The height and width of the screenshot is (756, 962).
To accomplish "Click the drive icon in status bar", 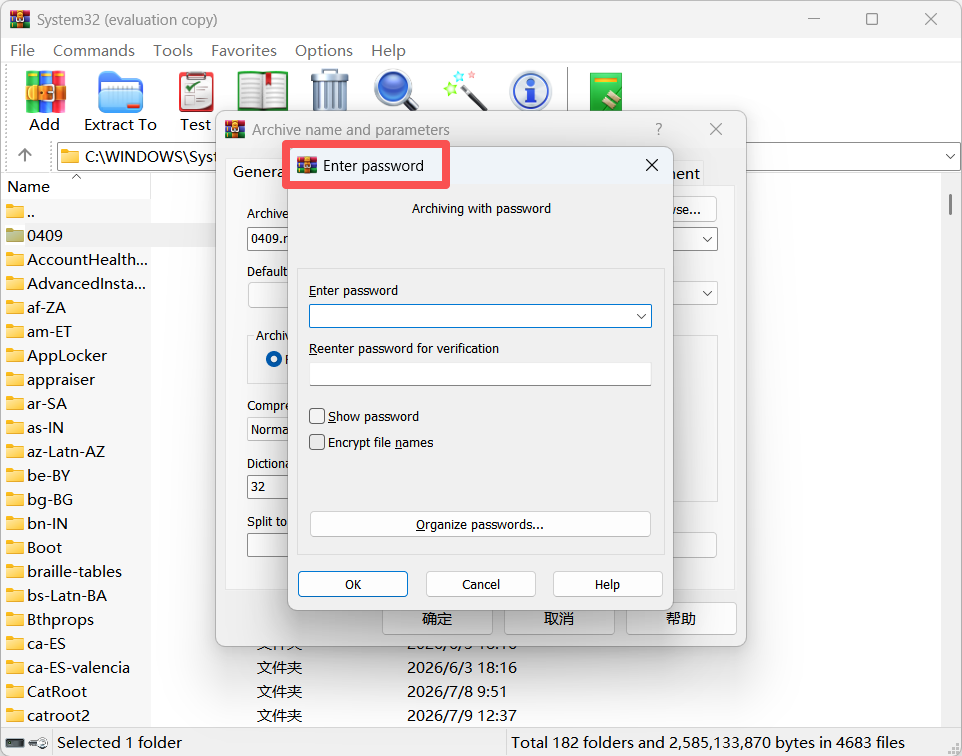I will click(x=15, y=743).
